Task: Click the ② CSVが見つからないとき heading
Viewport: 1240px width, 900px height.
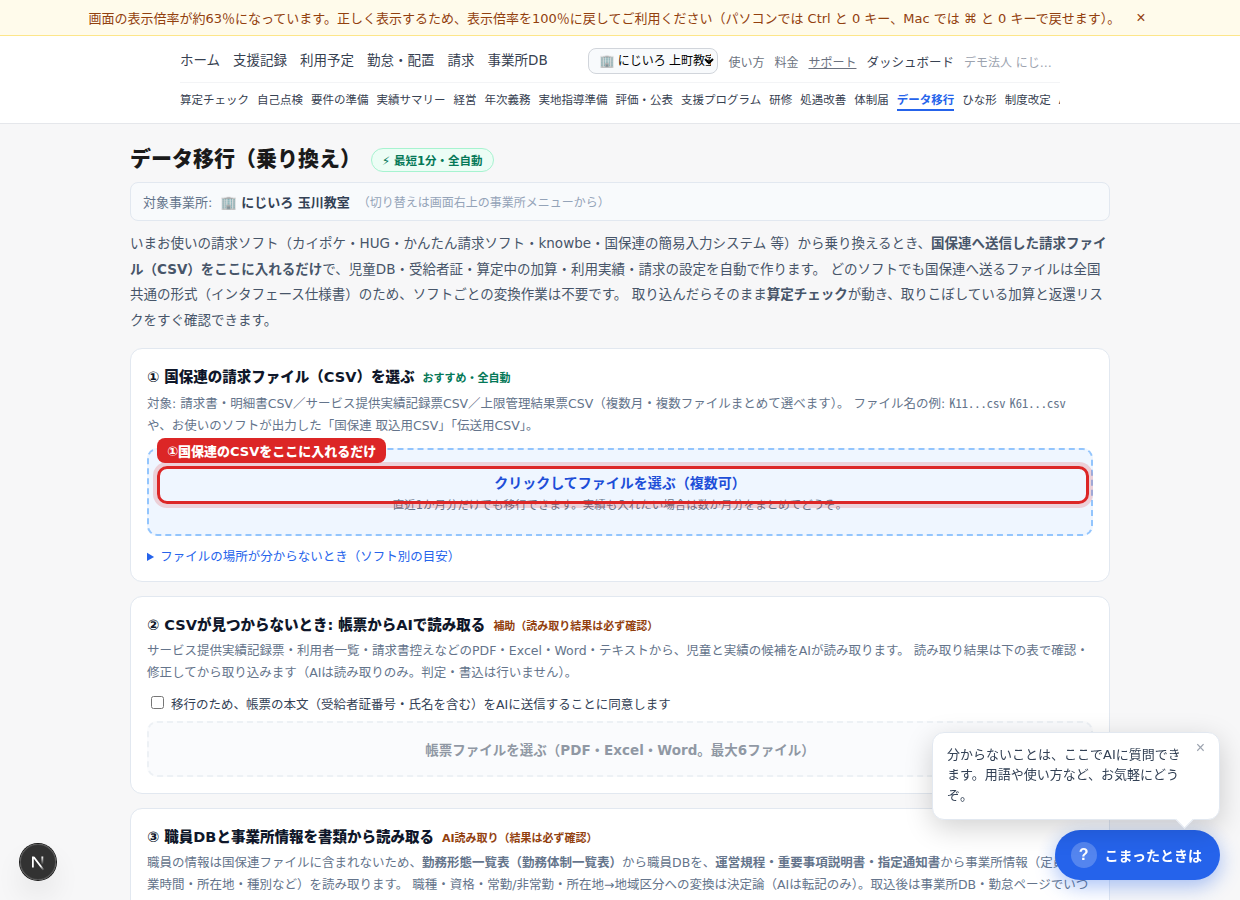Action: coord(316,625)
